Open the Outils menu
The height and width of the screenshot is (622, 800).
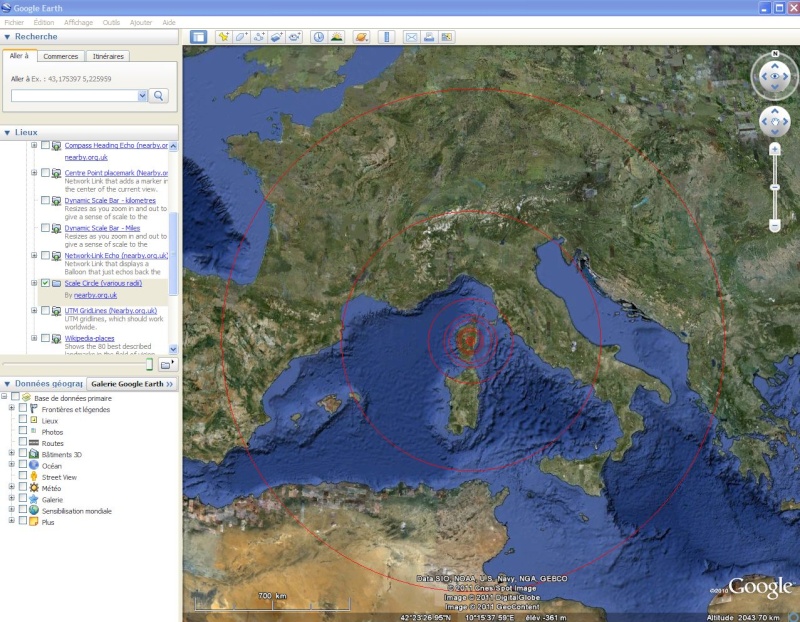pos(111,22)
